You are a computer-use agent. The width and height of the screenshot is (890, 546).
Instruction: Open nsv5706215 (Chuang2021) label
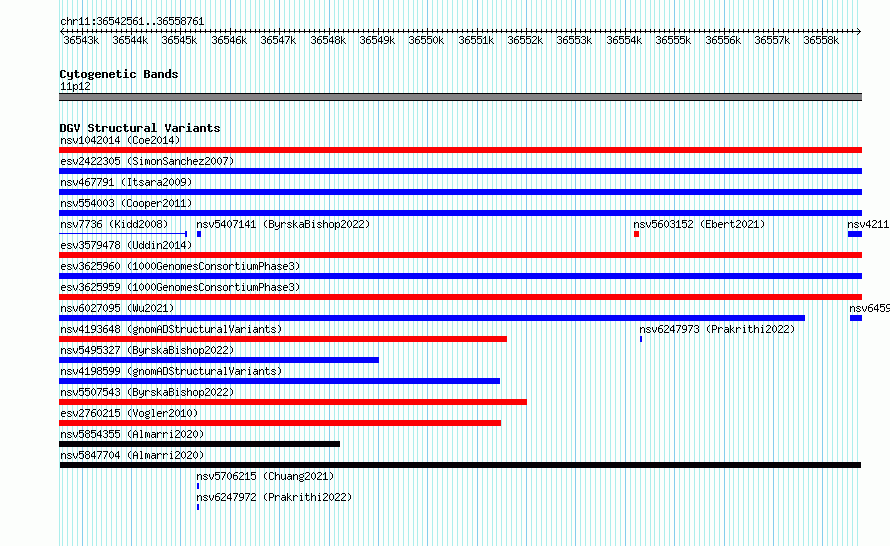pos(265,476)
